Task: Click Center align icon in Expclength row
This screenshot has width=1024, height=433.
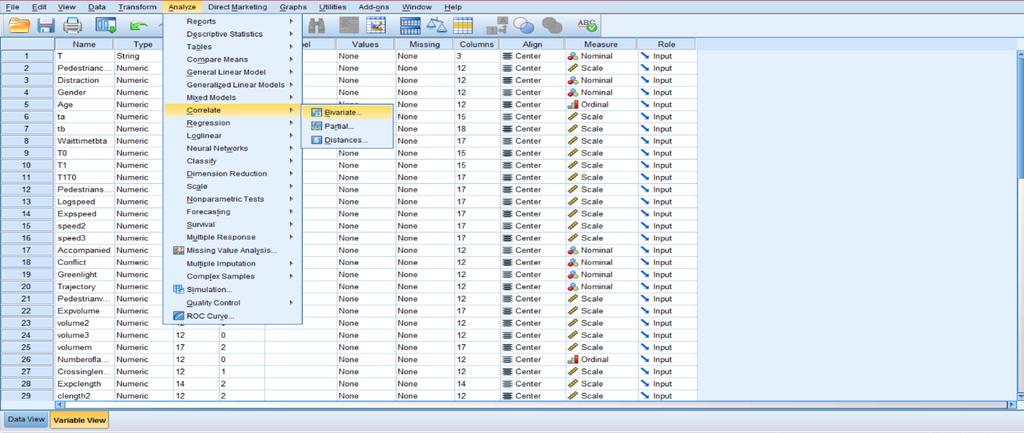Action: [x=507, y=383]
